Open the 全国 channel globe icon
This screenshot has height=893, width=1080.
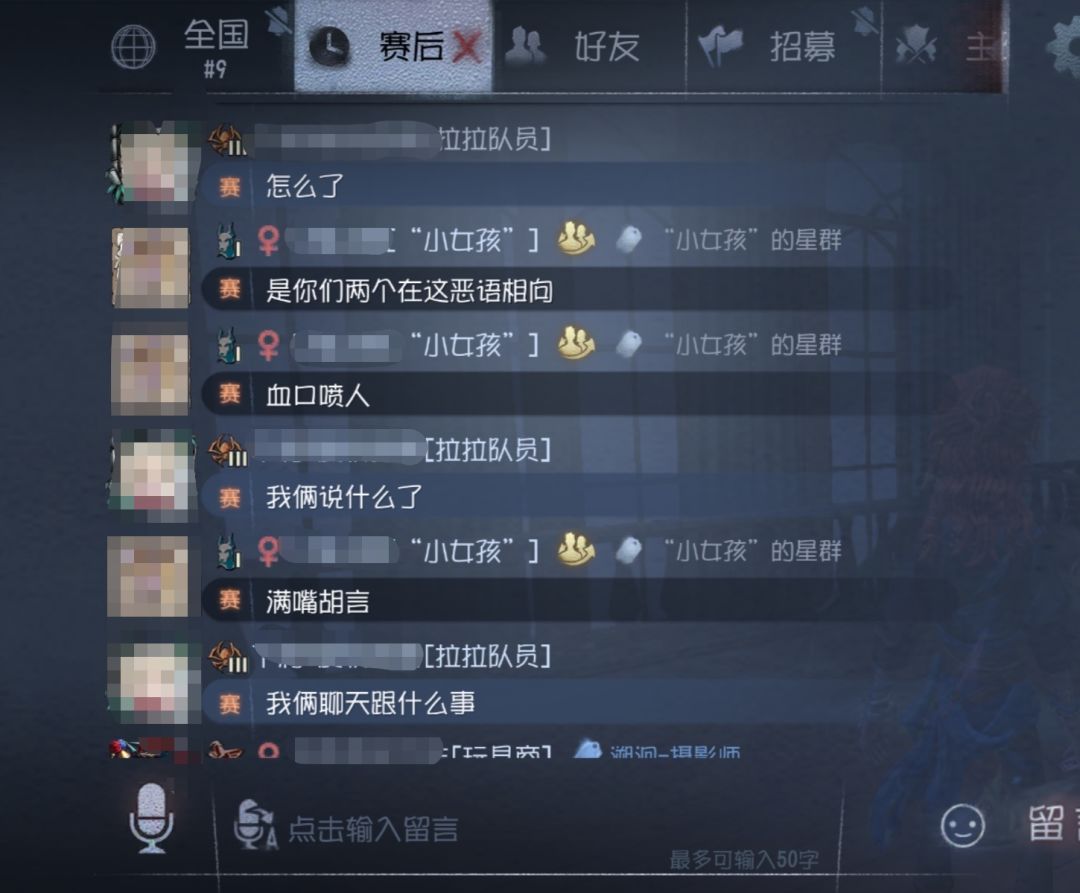click(x=134, y=47)
